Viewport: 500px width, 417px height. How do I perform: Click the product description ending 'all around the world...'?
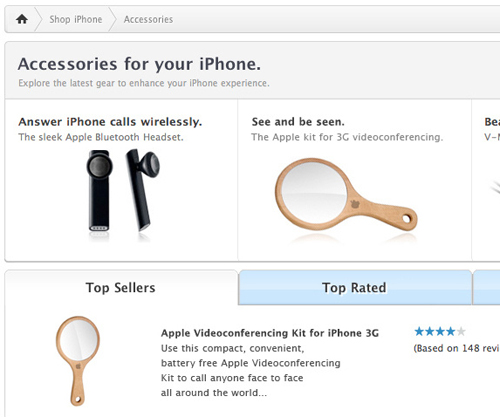tap(251, 371)
